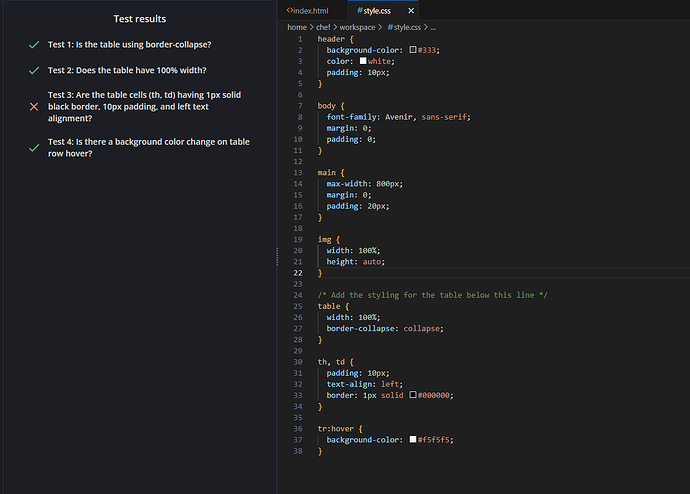Open the chef breadcrumb segment
The image size is (690, 494).
(x=323, y=27)
